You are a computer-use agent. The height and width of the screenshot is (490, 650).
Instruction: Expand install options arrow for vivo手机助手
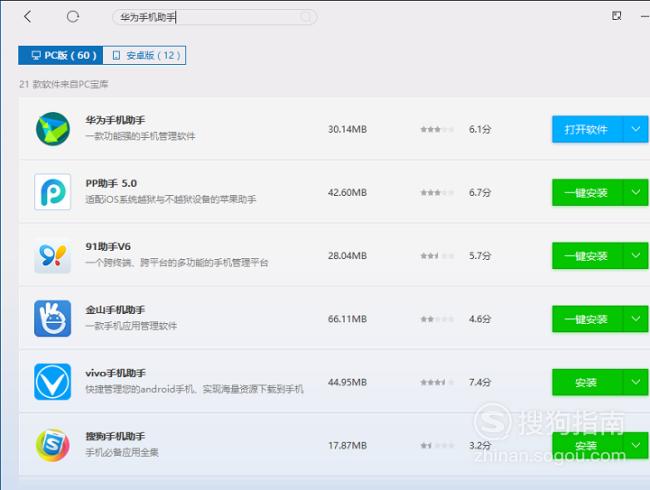635,382
